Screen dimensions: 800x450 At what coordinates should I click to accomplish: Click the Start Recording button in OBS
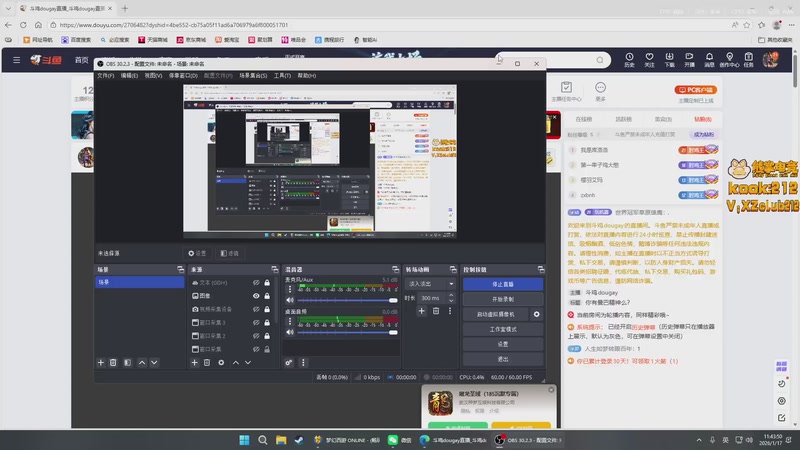click(x=503, y=299)
